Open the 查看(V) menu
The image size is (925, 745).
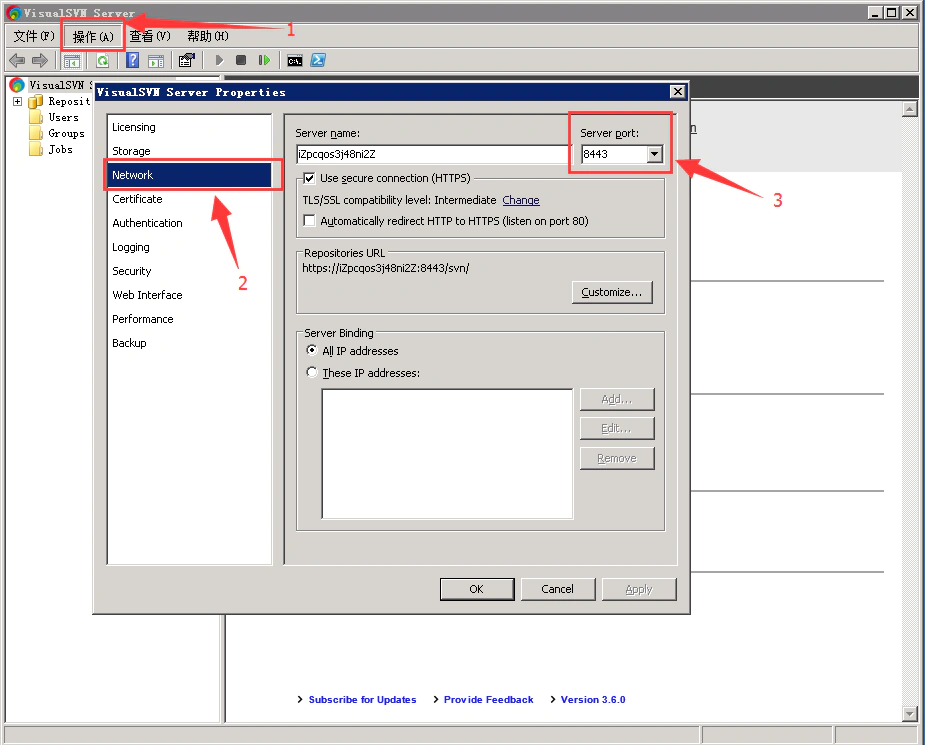coord(150,37)
